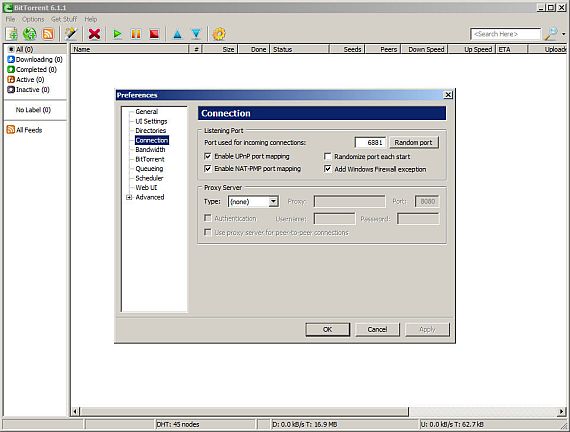Select BitTorrent in preferences tree
This screenshot has height=432, width=570.
tap(150, 159)
